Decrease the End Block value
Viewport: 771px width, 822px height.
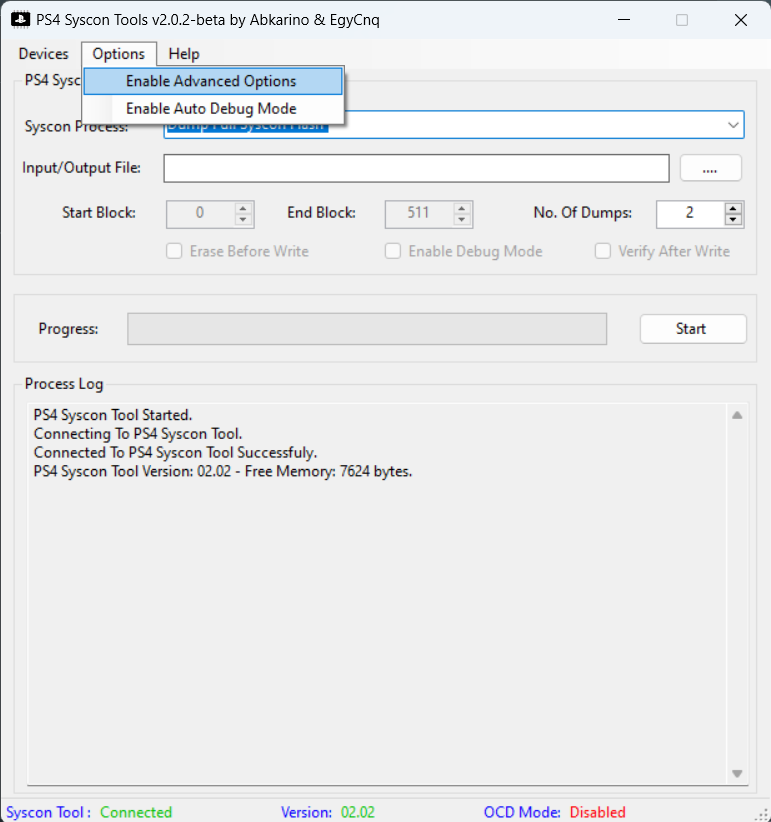pyautogui.click(x=462, y=220)
